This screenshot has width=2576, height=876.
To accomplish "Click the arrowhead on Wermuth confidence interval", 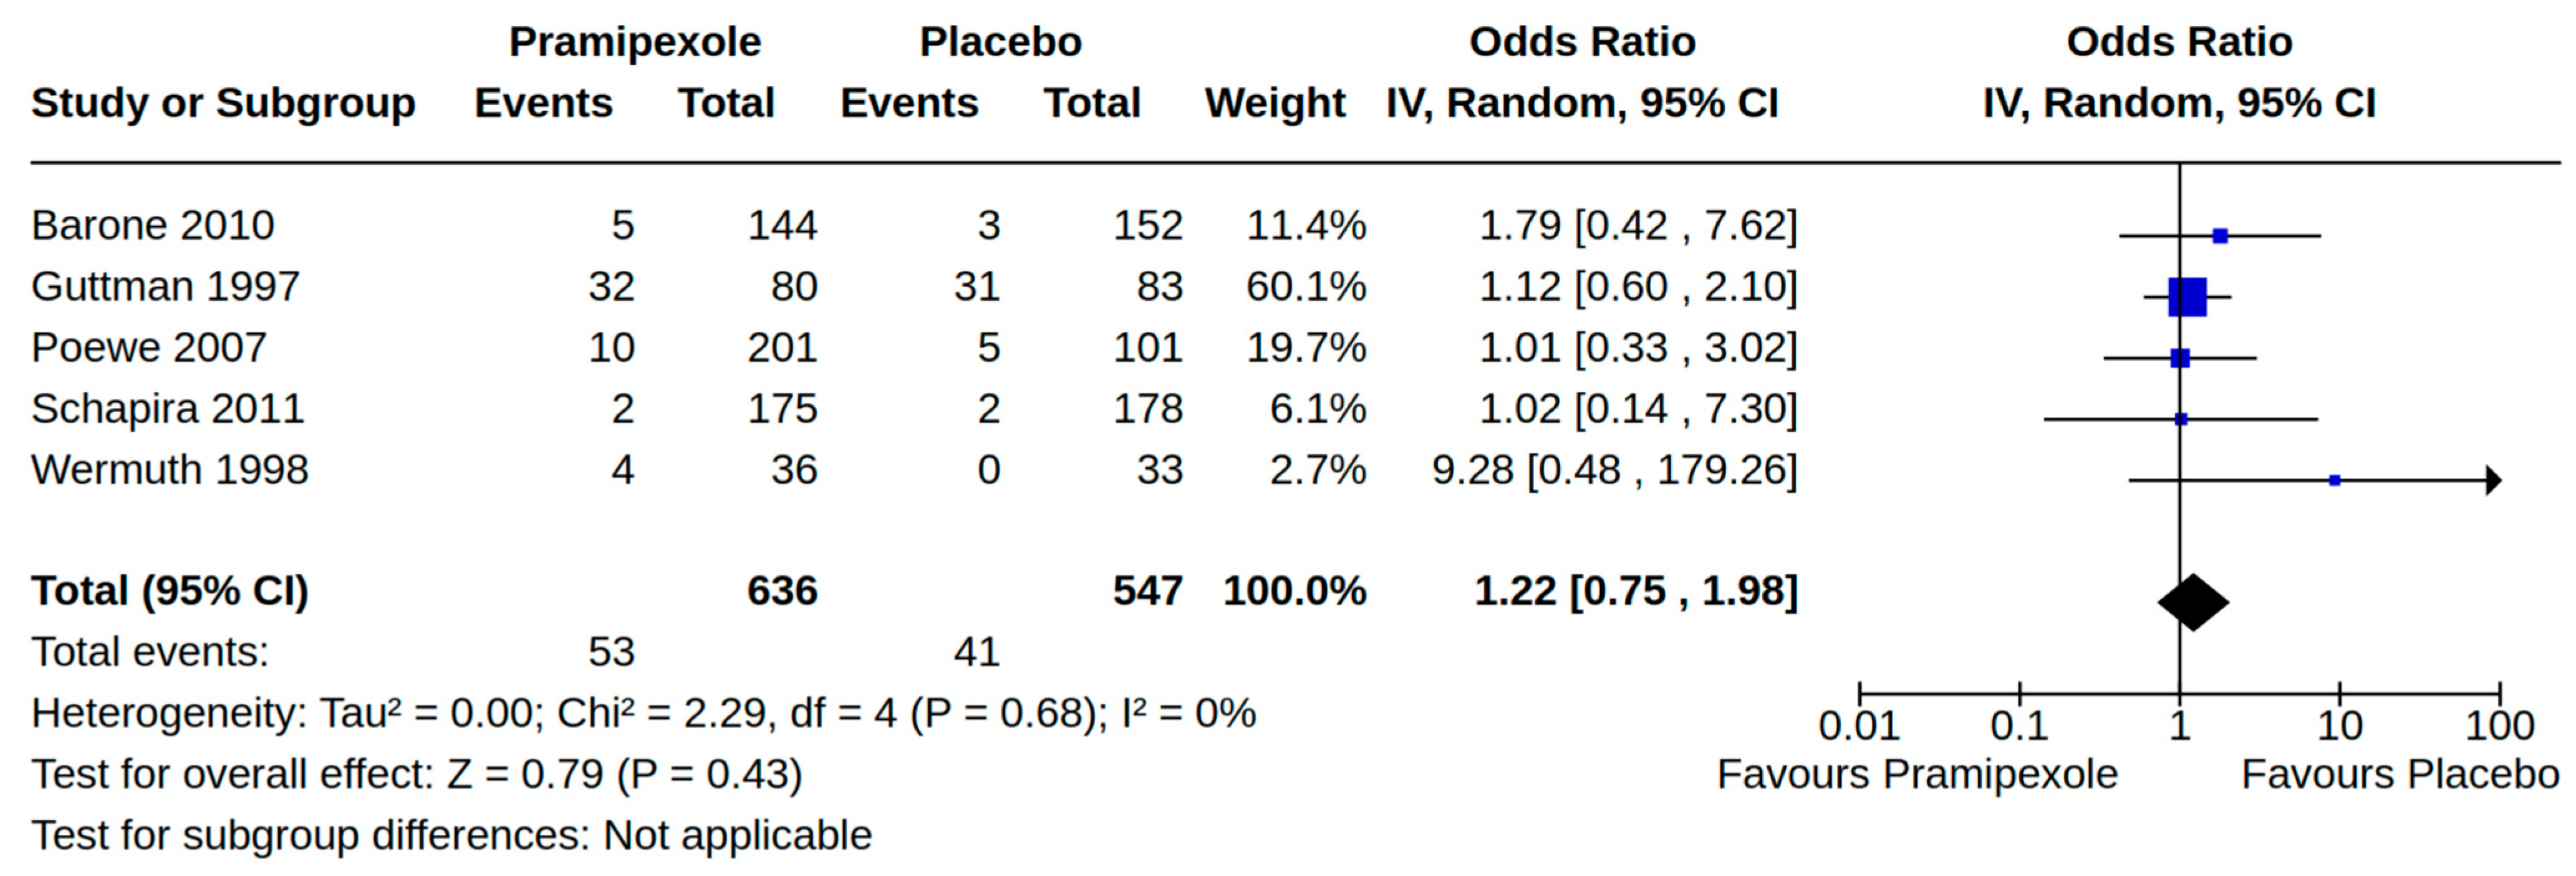I will click(2493, 480).
